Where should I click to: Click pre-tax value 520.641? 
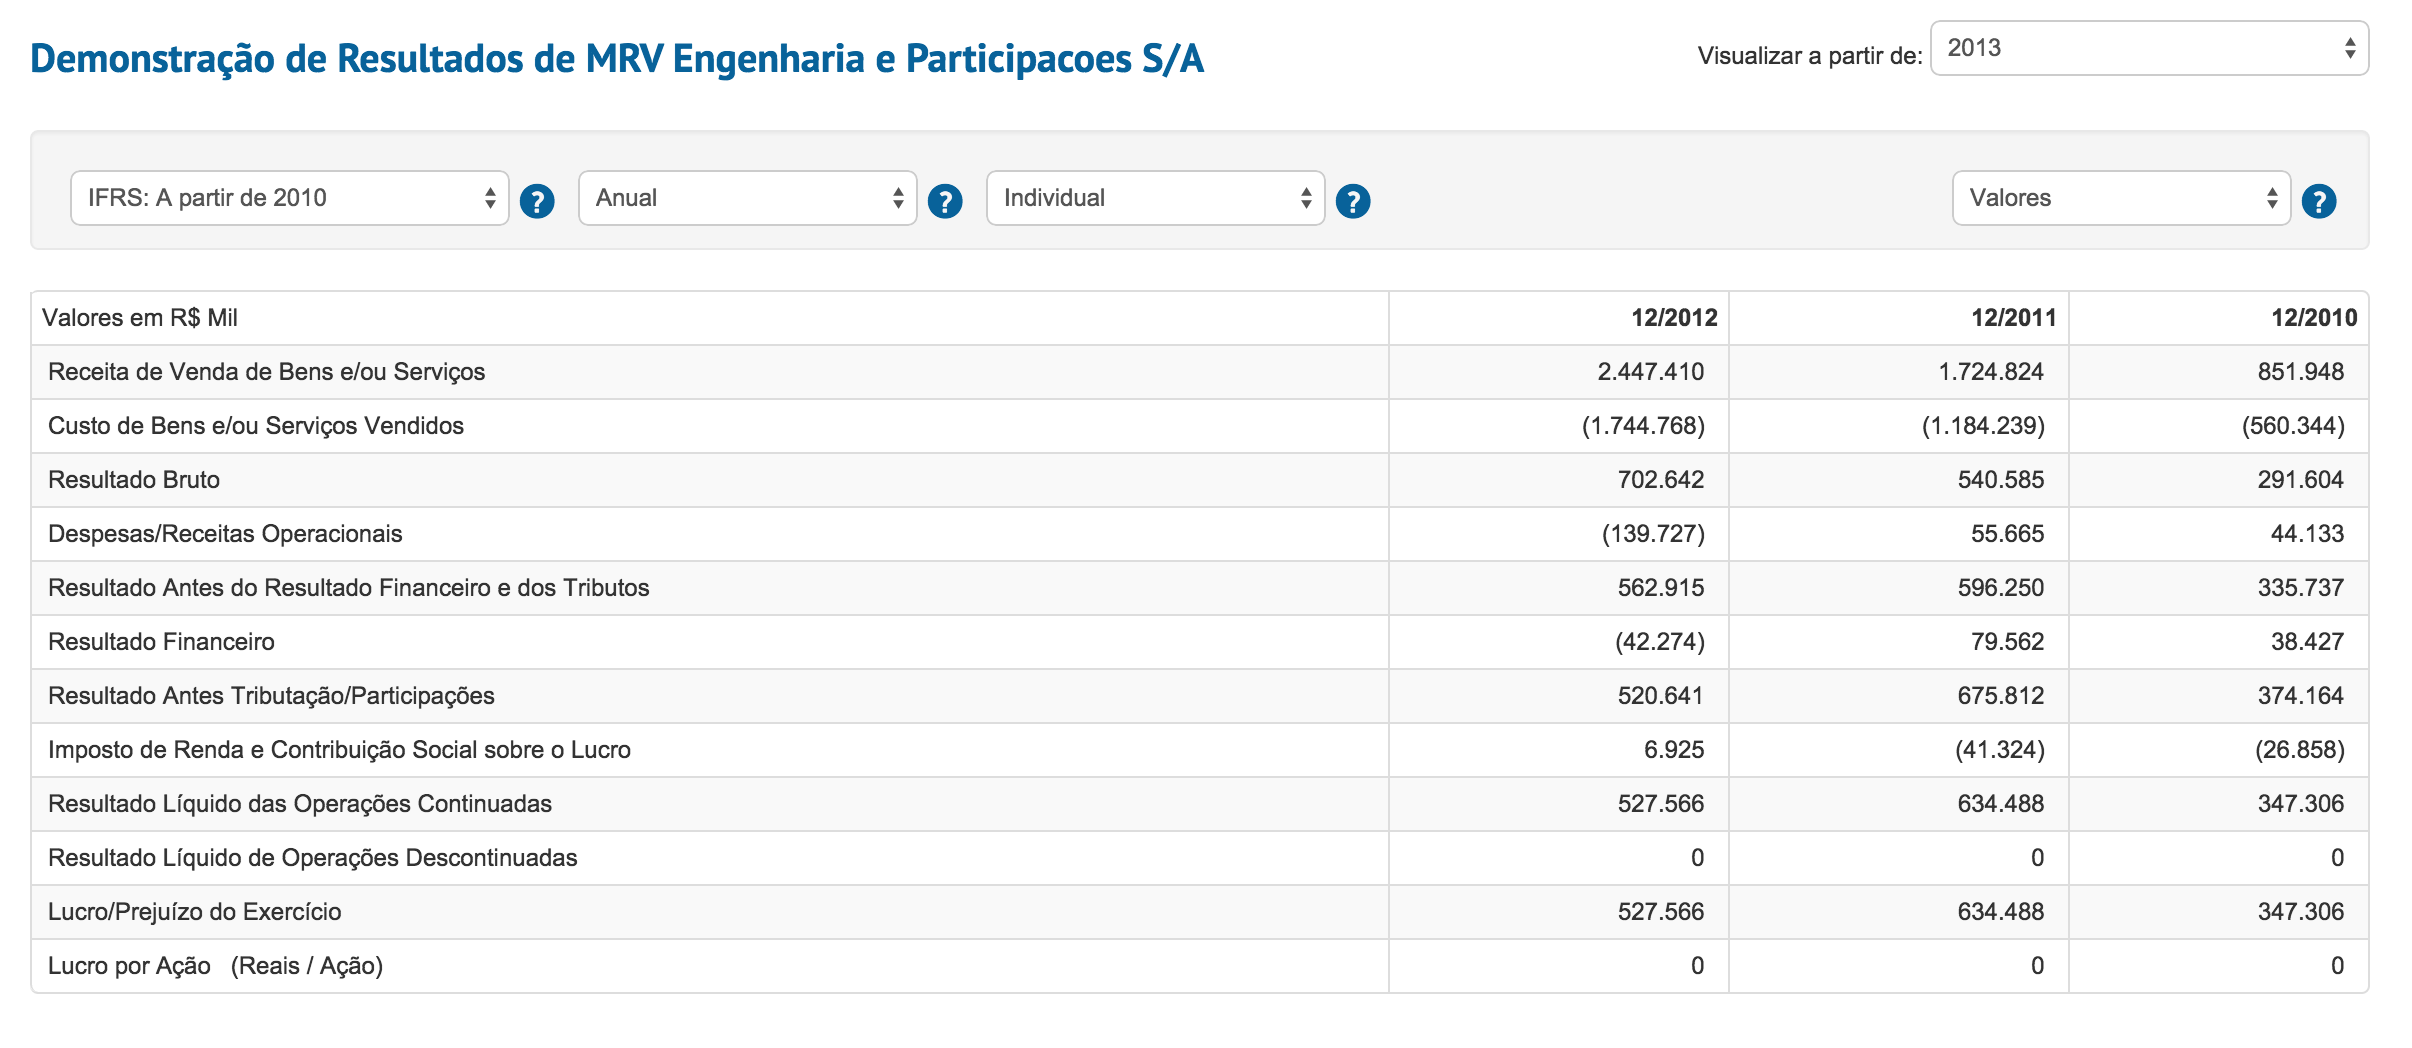pos(1661,696)
